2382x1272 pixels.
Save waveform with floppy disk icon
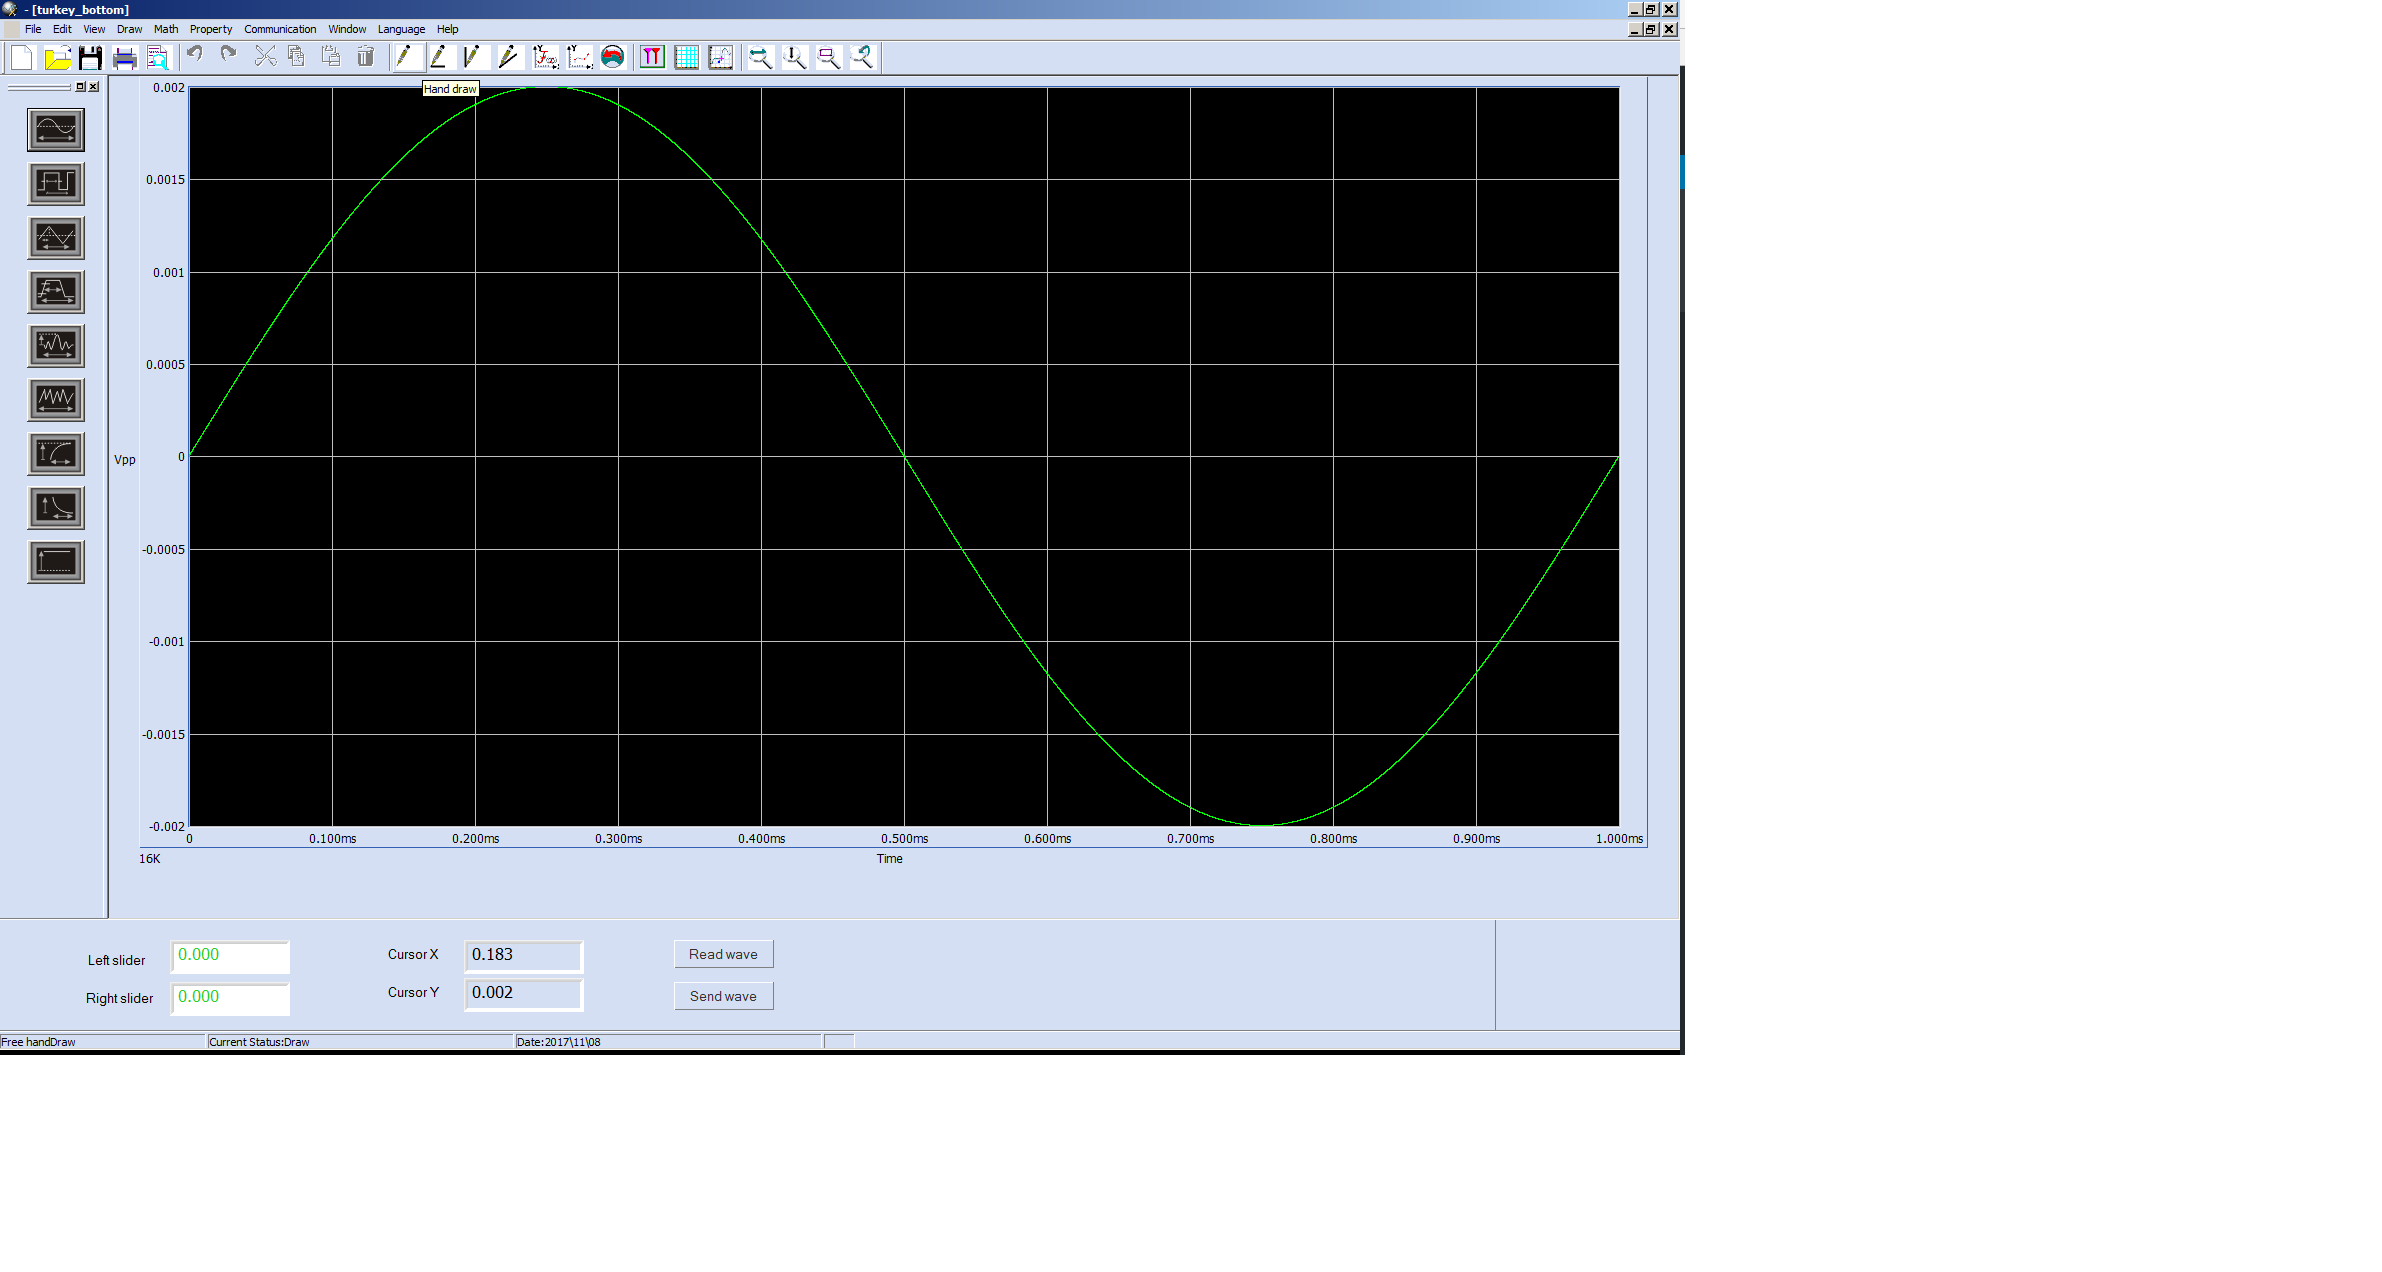coord(90,58)
